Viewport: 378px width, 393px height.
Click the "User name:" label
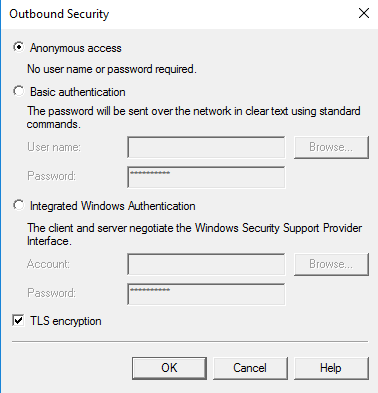coord(54,147)
